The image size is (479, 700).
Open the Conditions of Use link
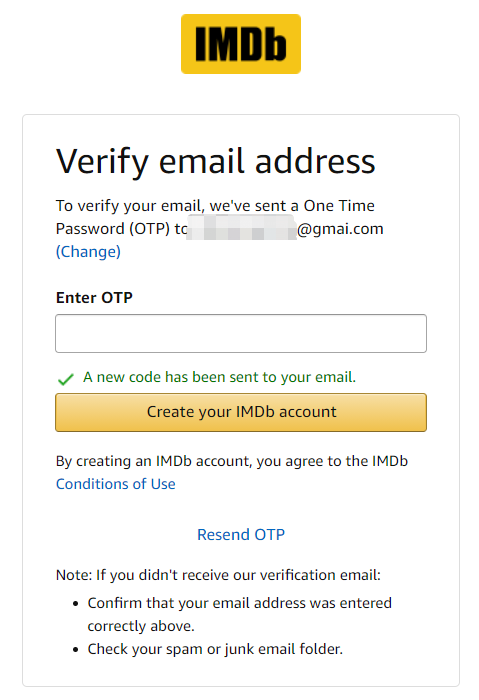116,484
